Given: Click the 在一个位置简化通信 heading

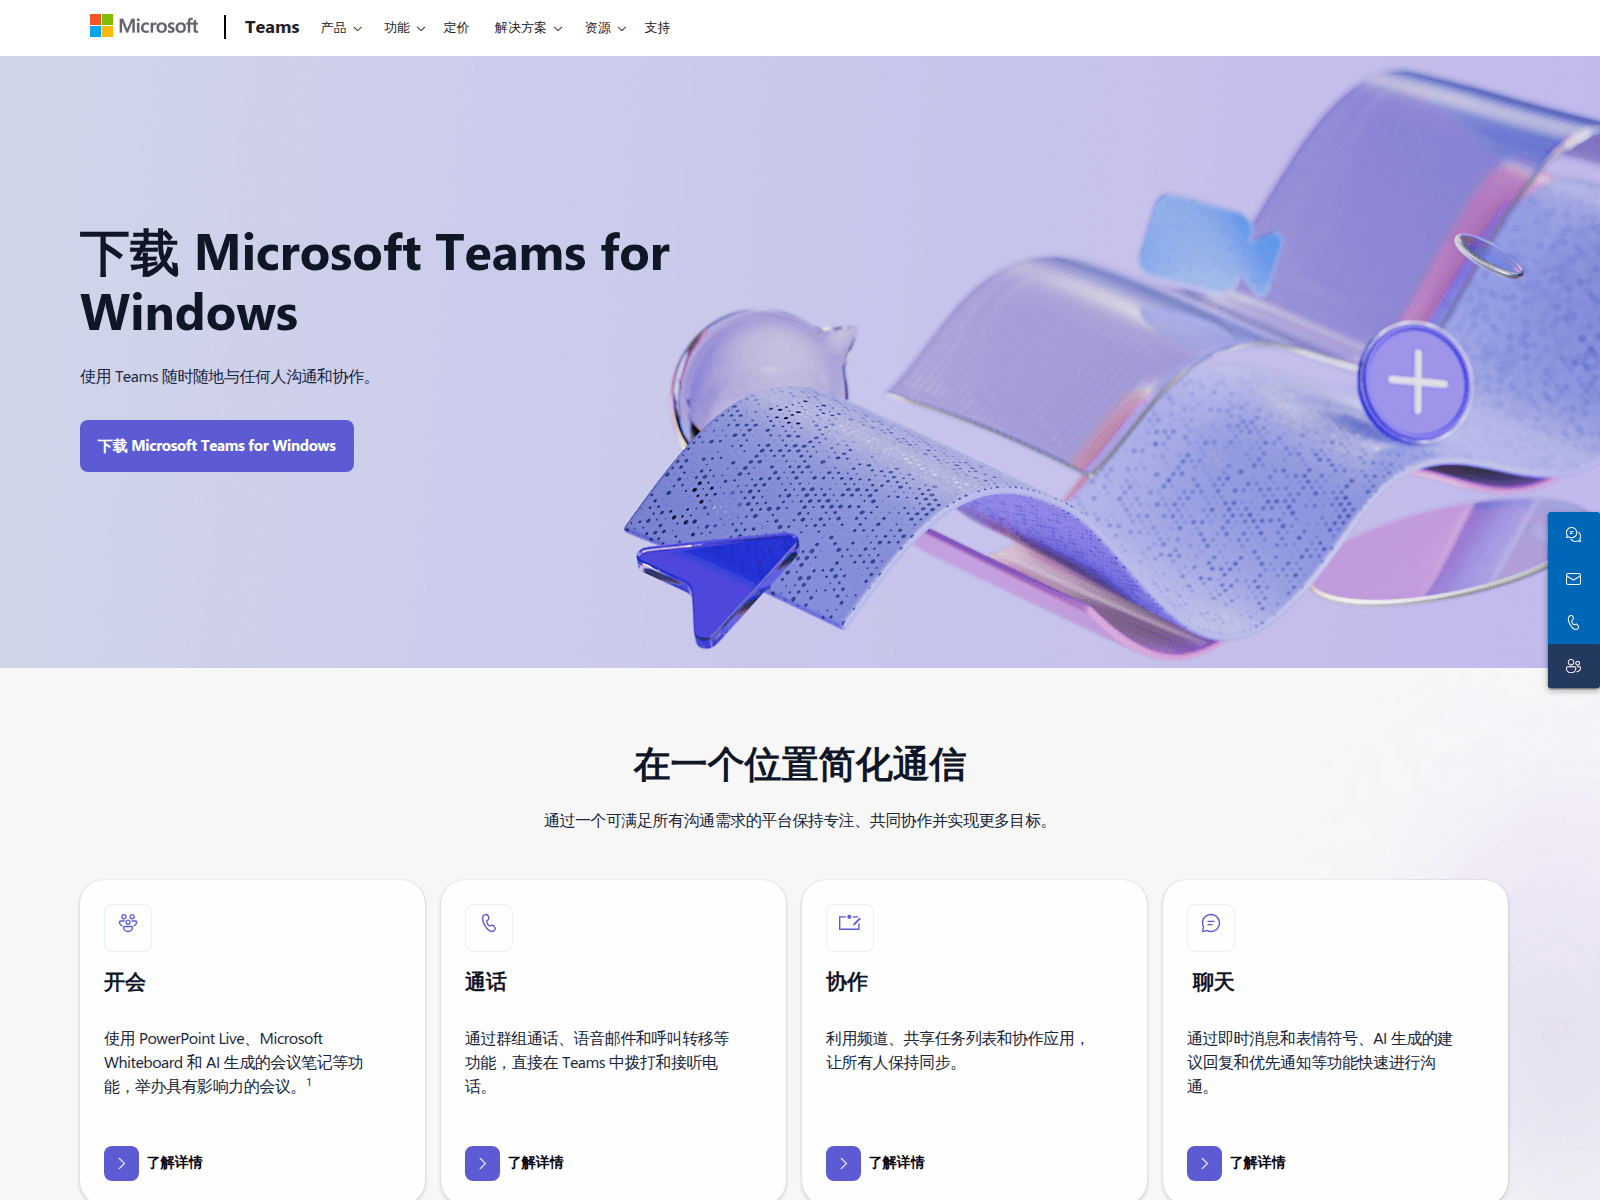Looking at the screenshot, I should 800,765.
